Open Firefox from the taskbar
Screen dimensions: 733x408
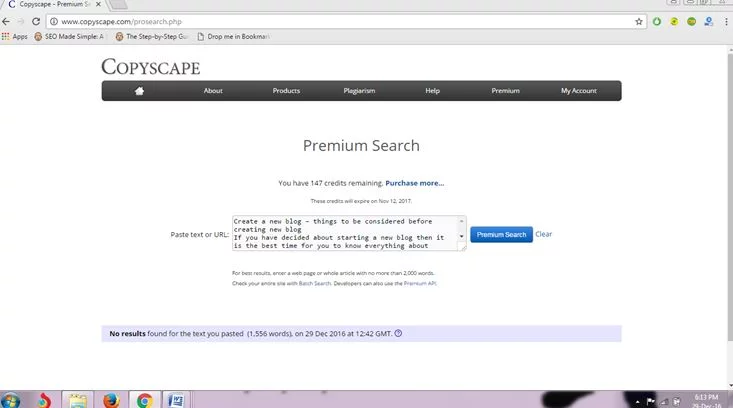(111, 401)
